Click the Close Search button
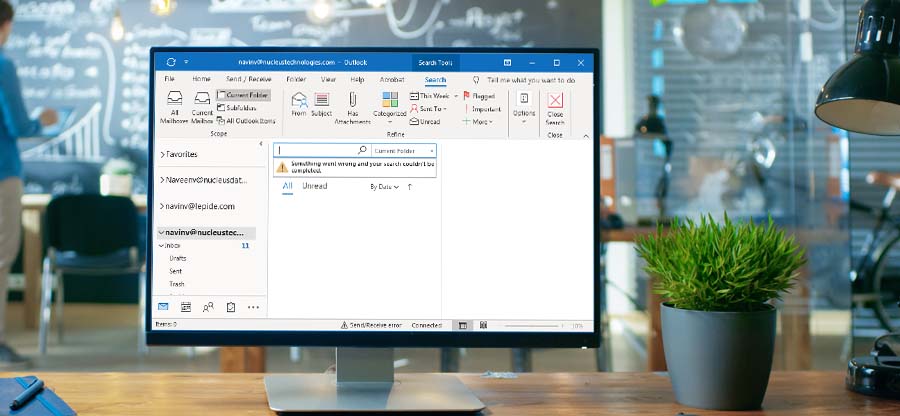Image resolution: width=900 pixels, height=416 pixels. (555, 109)
